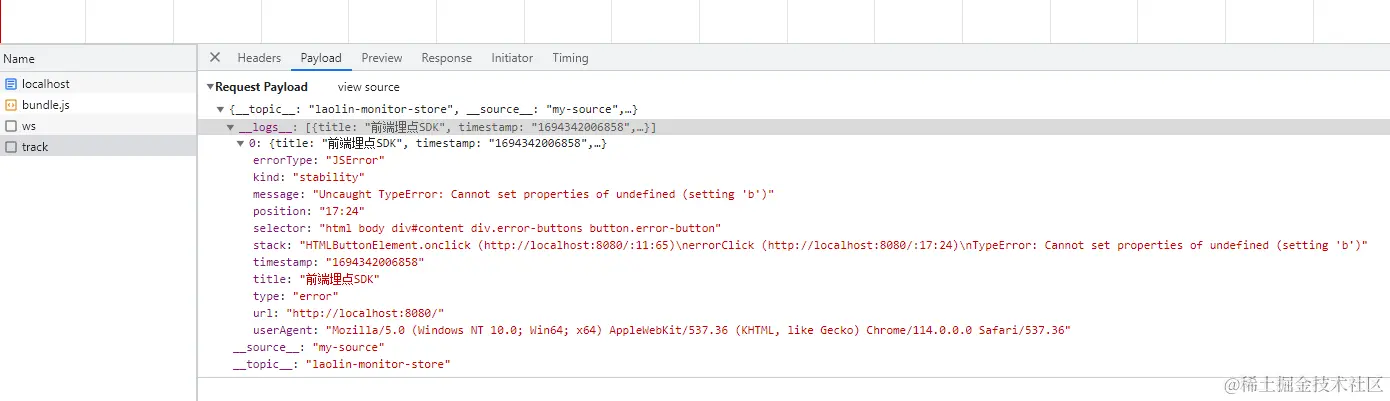Collapse the __logs__ array arrow
Viewport: 1390px width, 401px height.
click(x=230, y=127)
